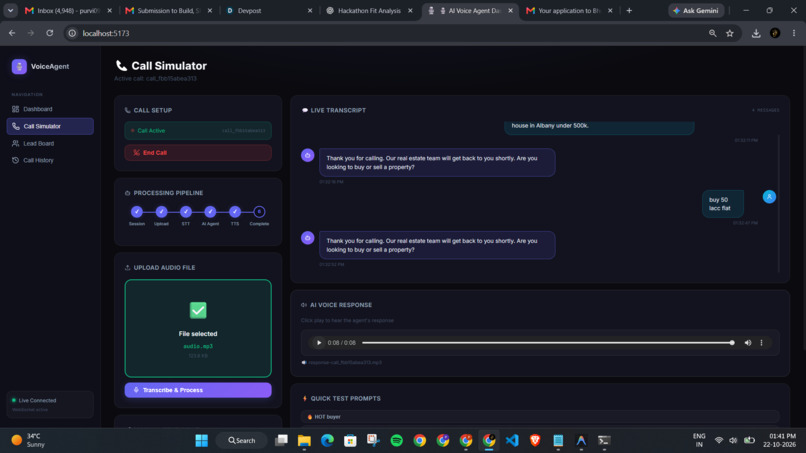Click the TTS pipeline step
The image size is (806, 453).
click(235, 212)
